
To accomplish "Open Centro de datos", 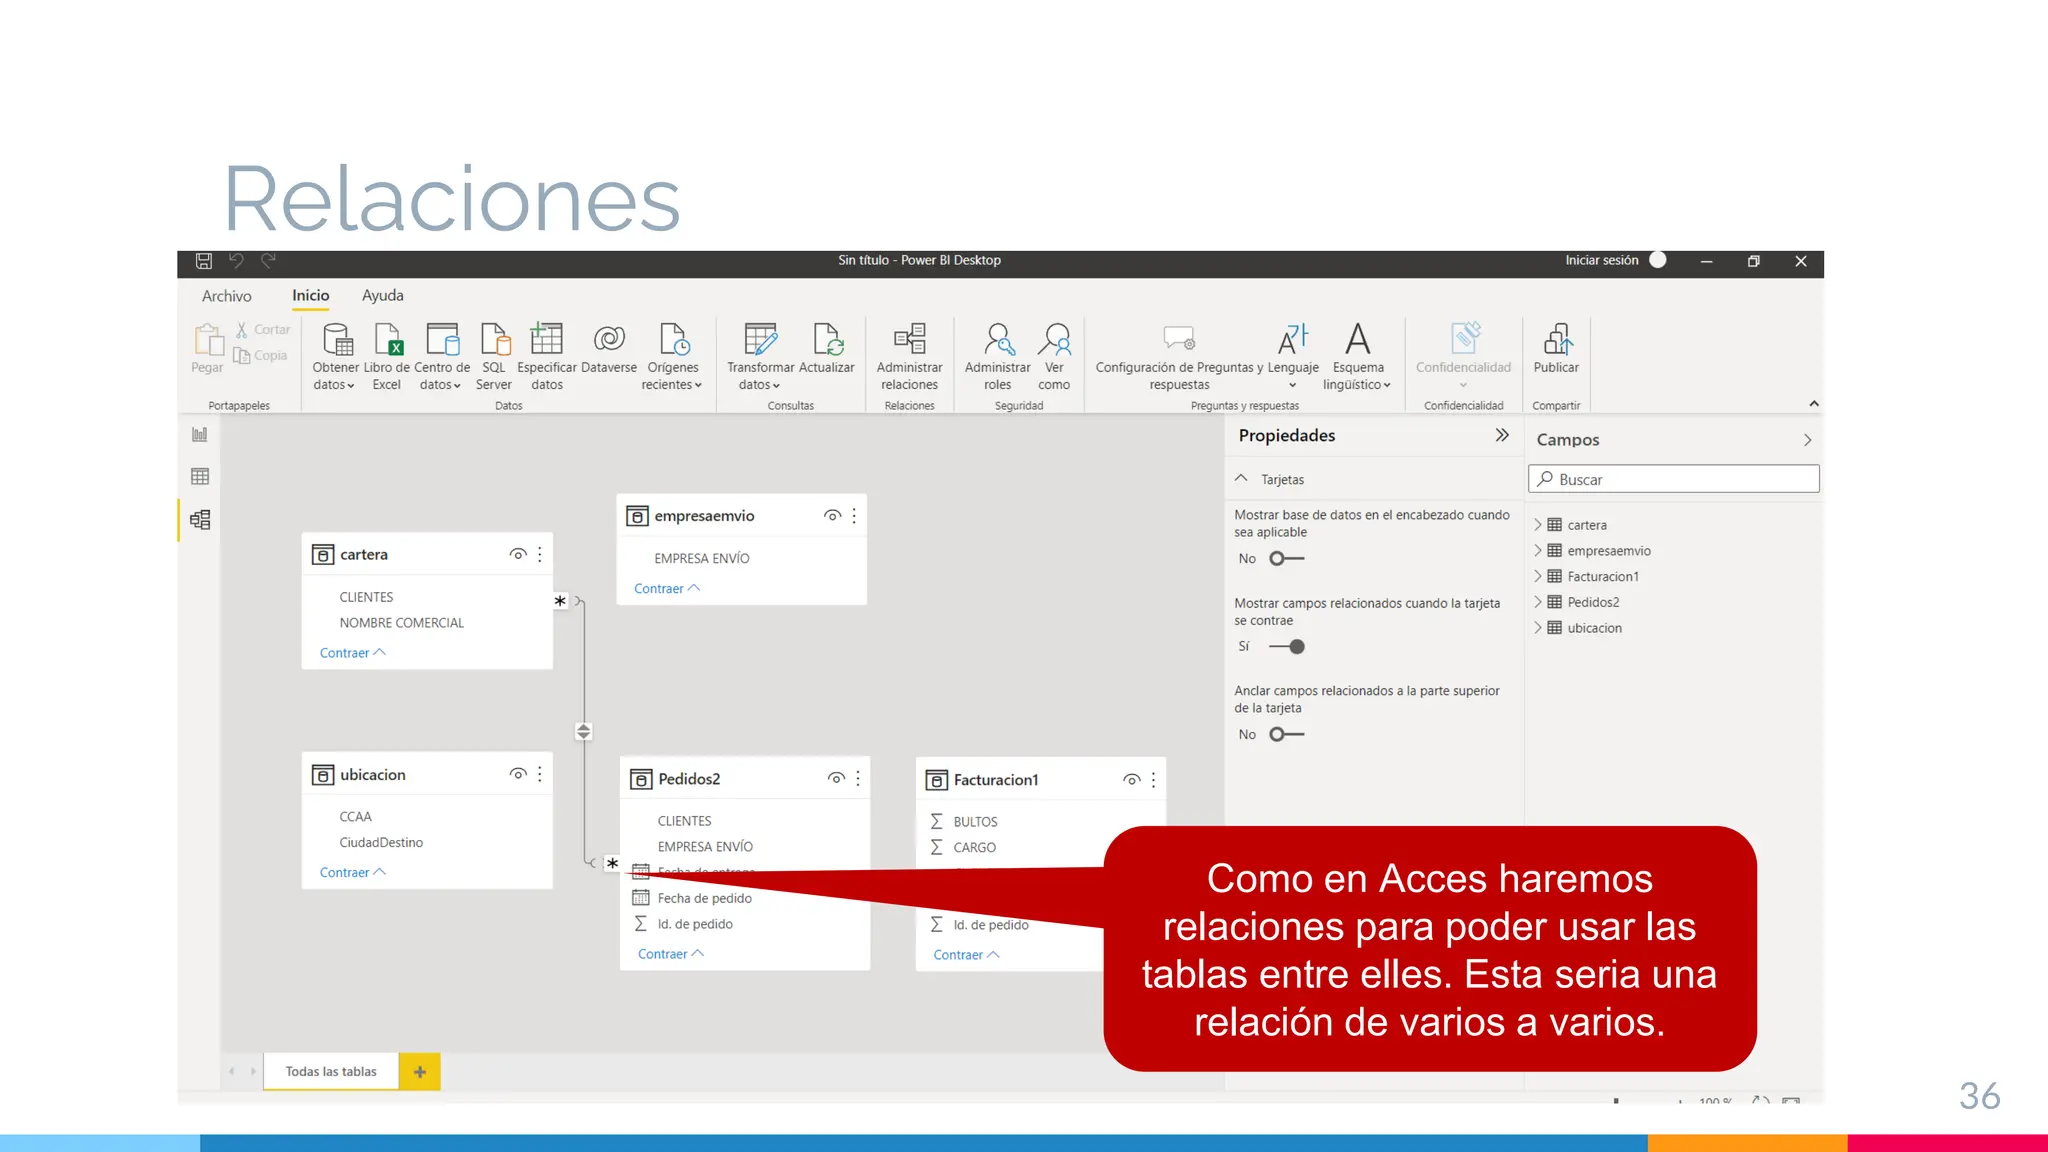I will [441, 356].
